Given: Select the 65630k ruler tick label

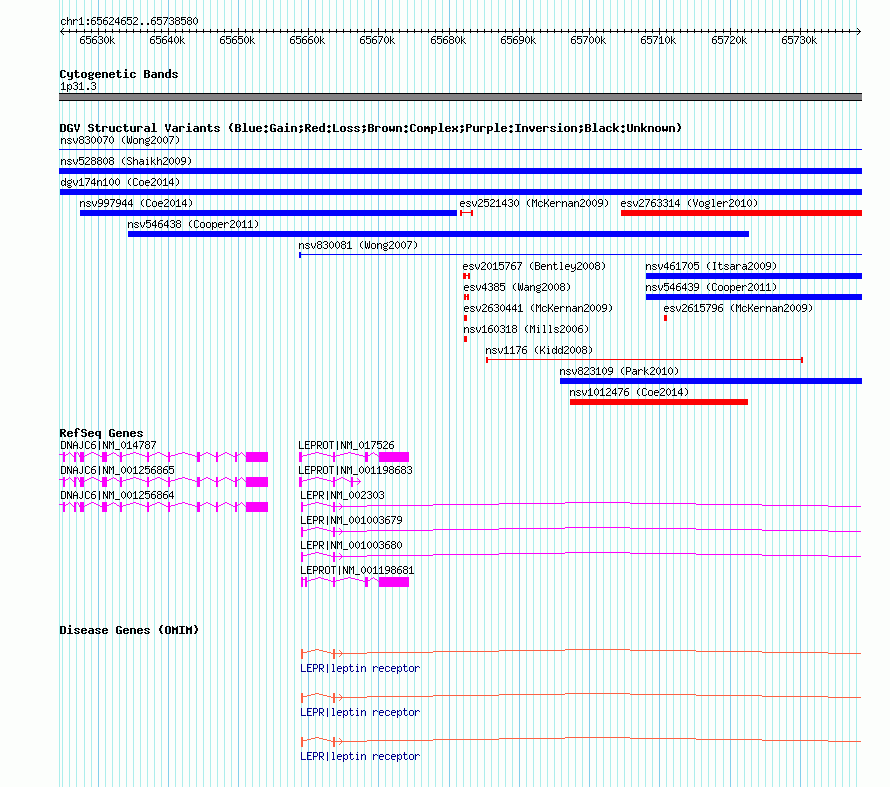Looking at the screenshot, I should pos(97,40).
